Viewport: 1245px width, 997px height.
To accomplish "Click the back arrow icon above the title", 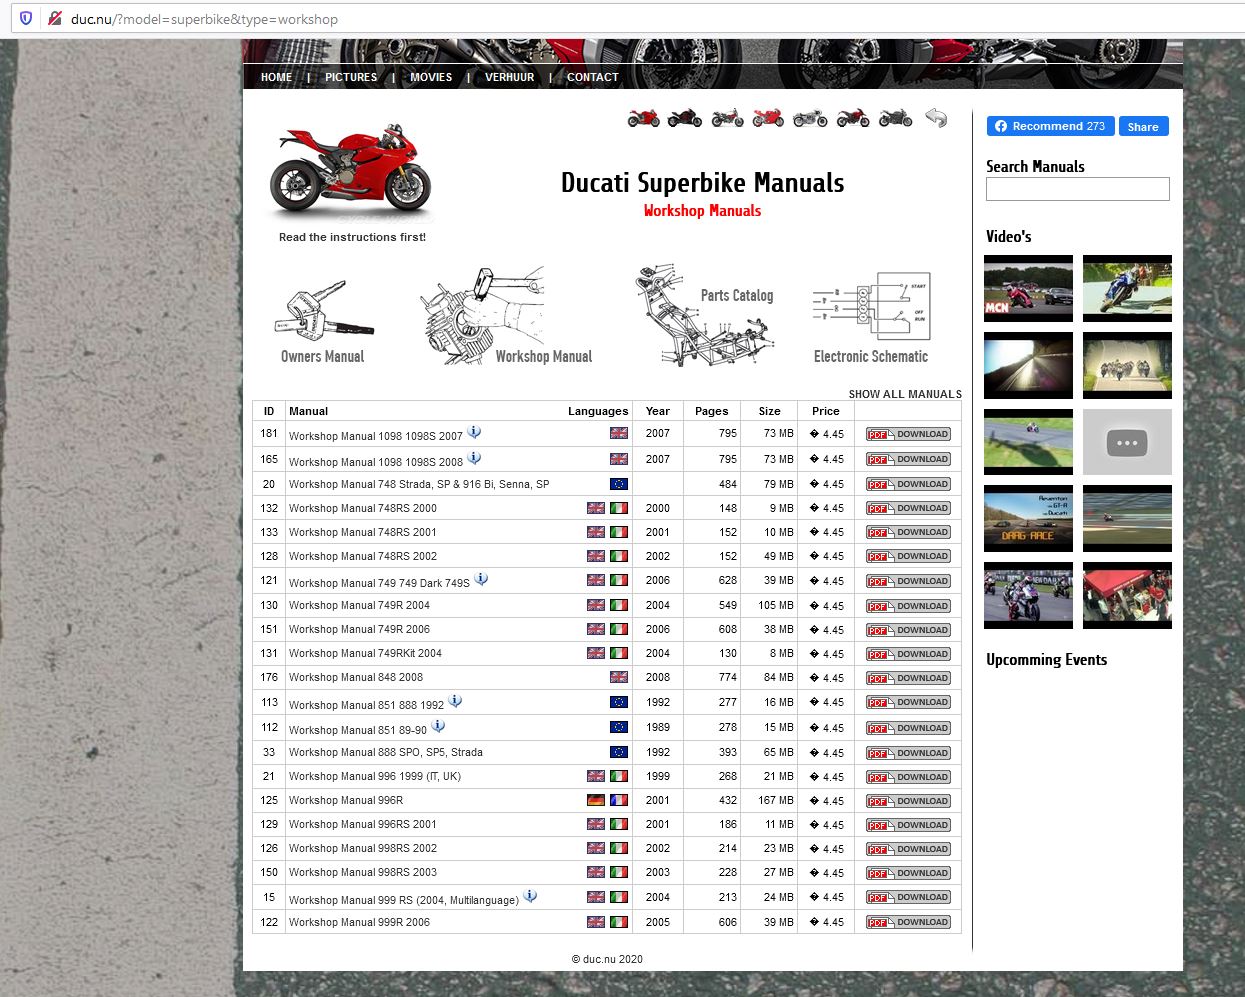I will tap(936, 118).
